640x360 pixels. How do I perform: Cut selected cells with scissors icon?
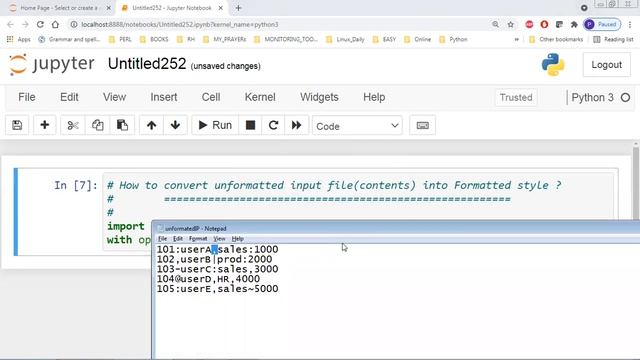73,125
